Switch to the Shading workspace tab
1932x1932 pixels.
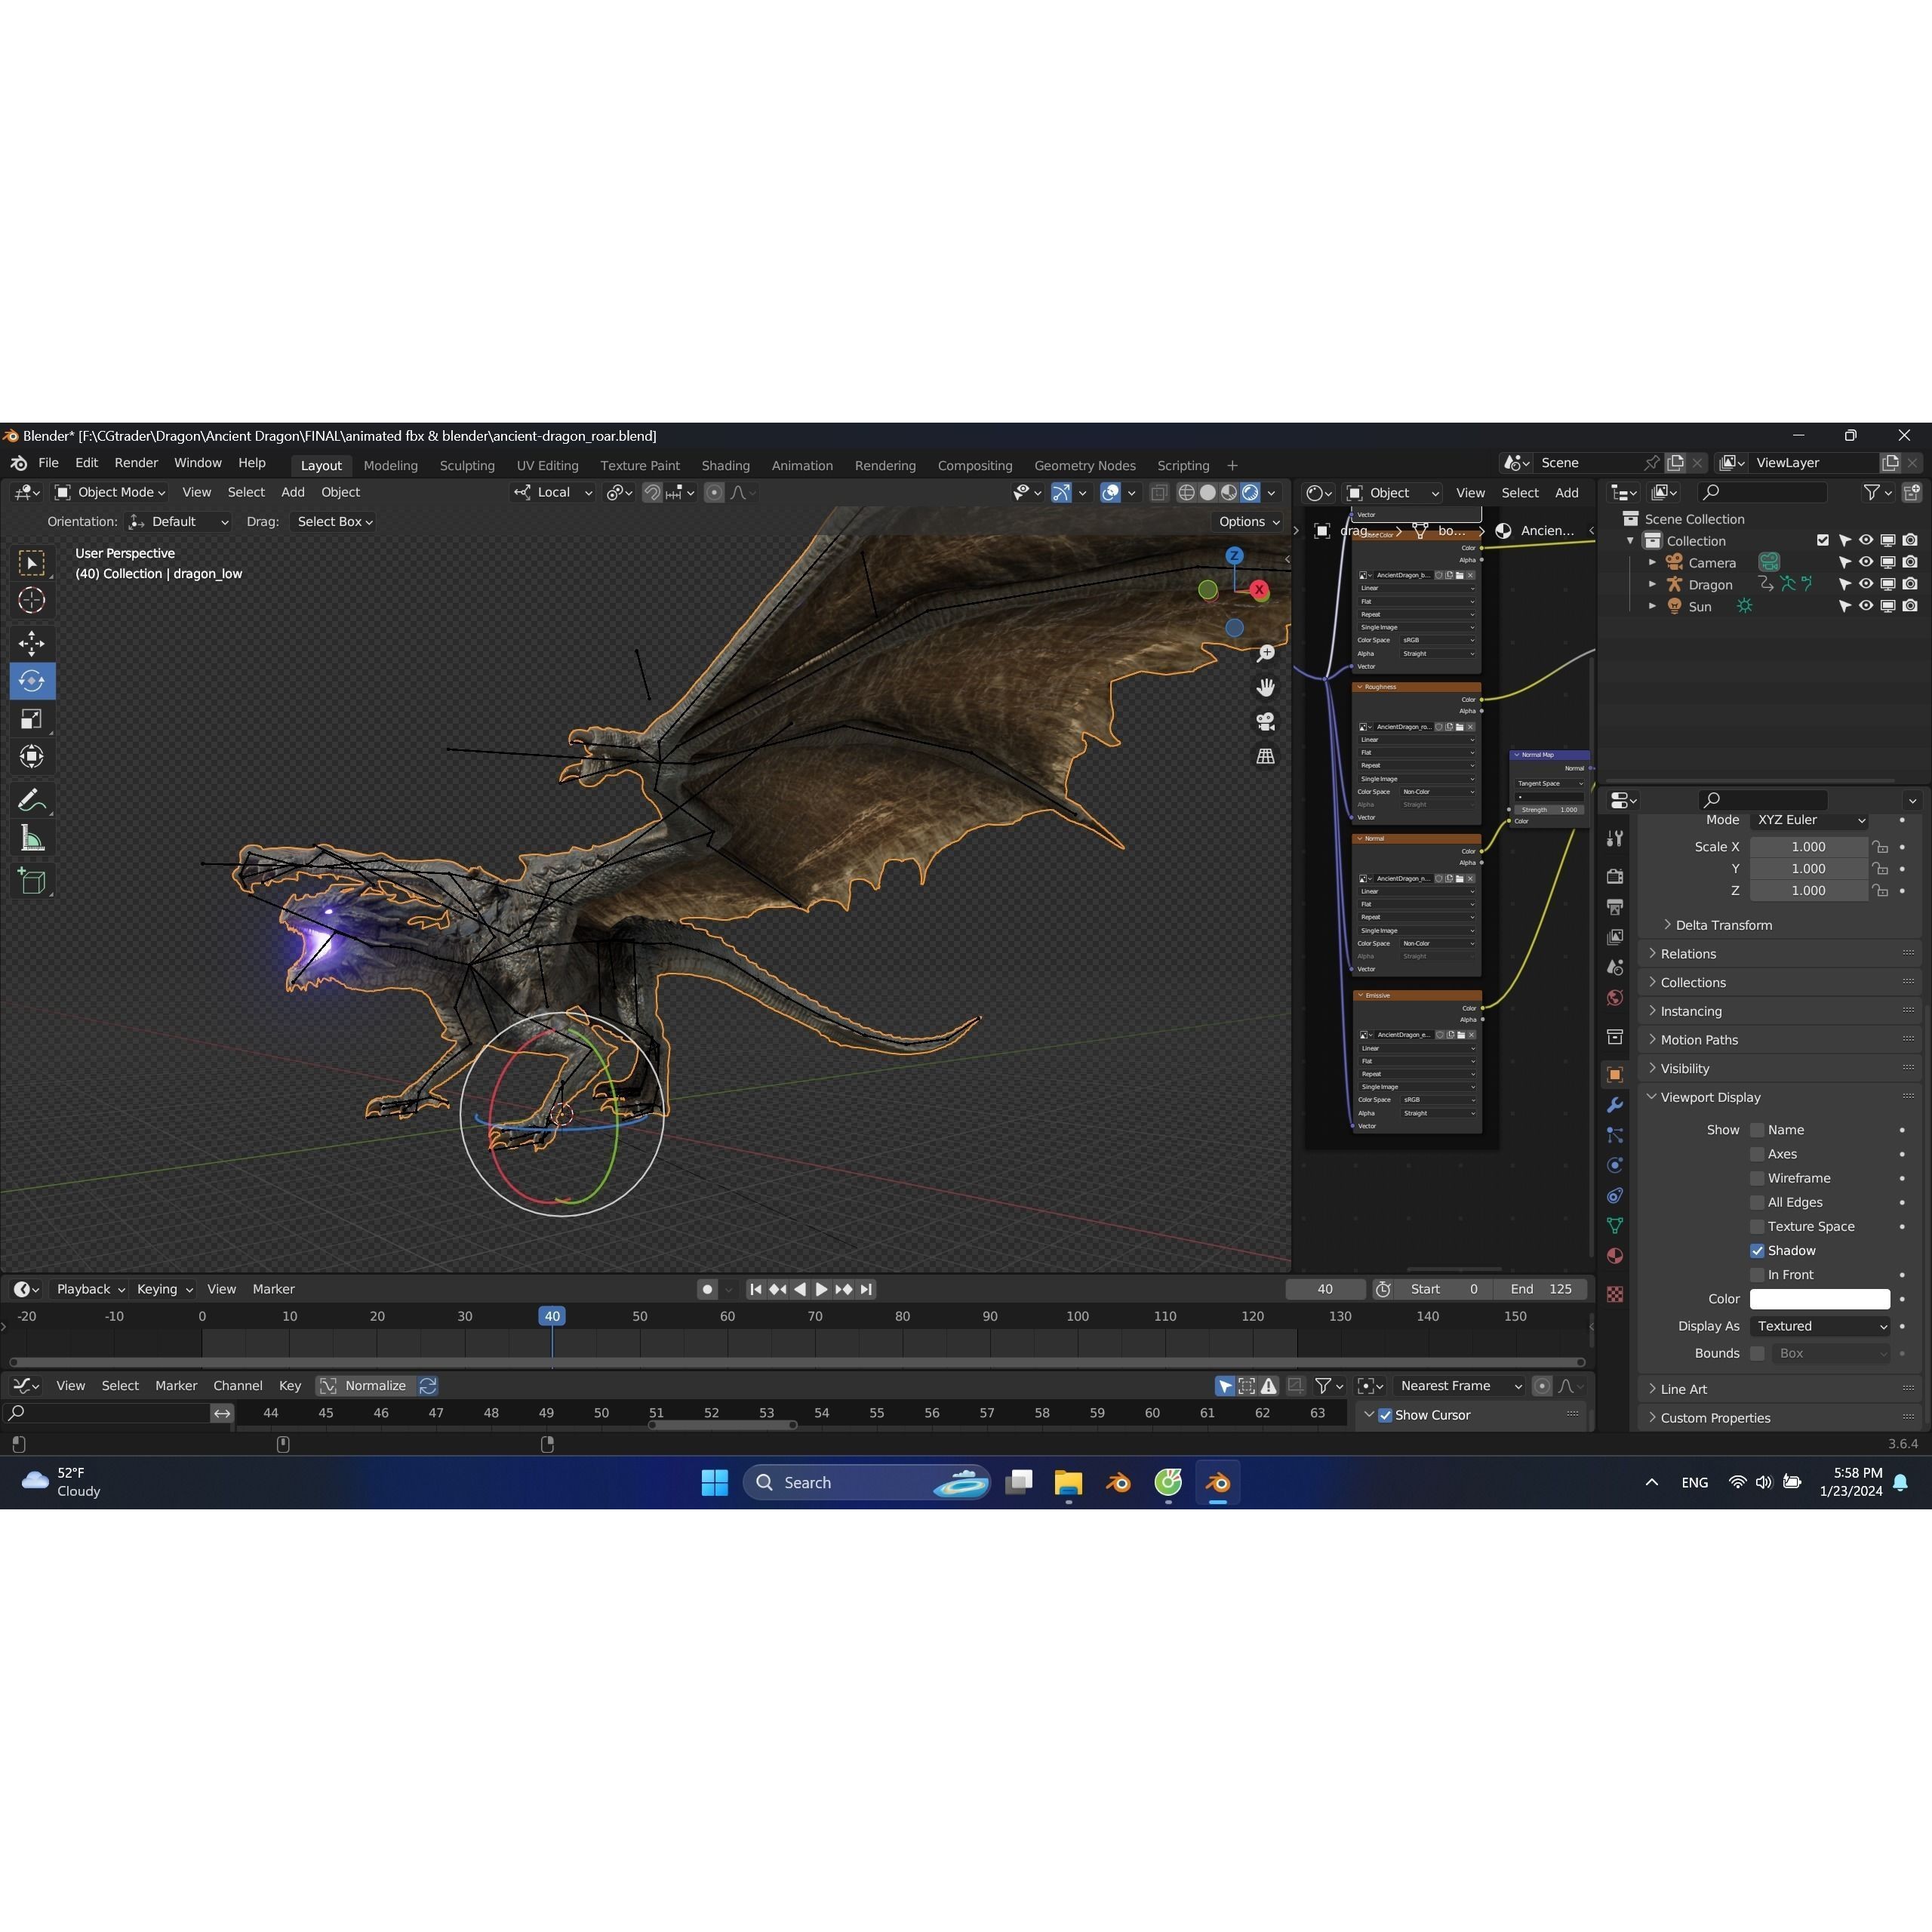725,465
